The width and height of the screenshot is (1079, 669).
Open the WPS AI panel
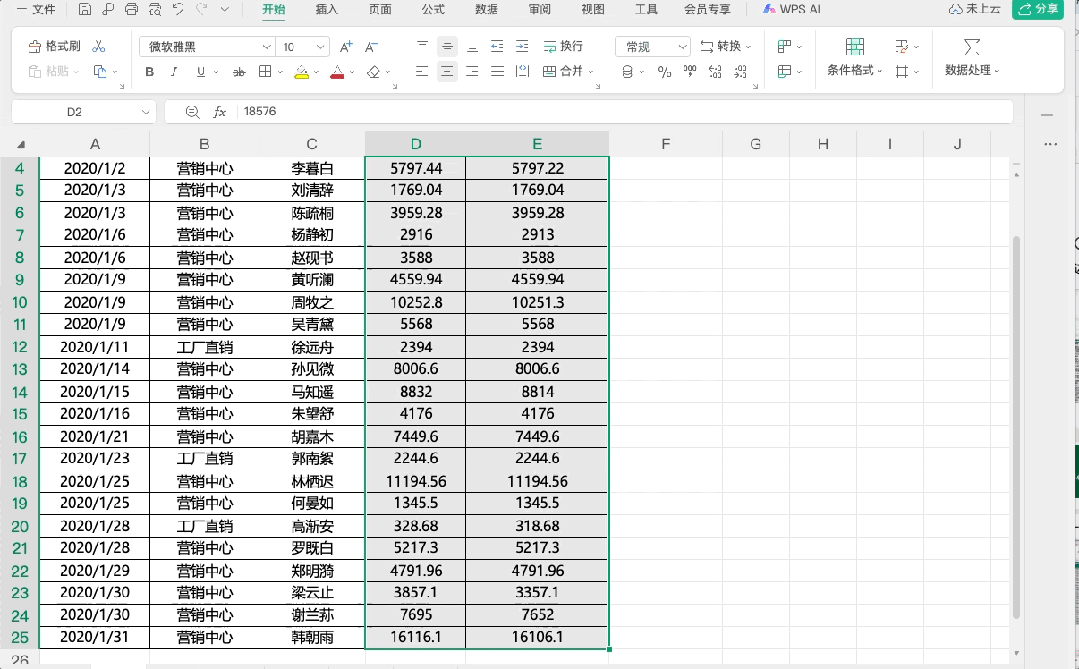pyautogui.click(x=791, y=9)
